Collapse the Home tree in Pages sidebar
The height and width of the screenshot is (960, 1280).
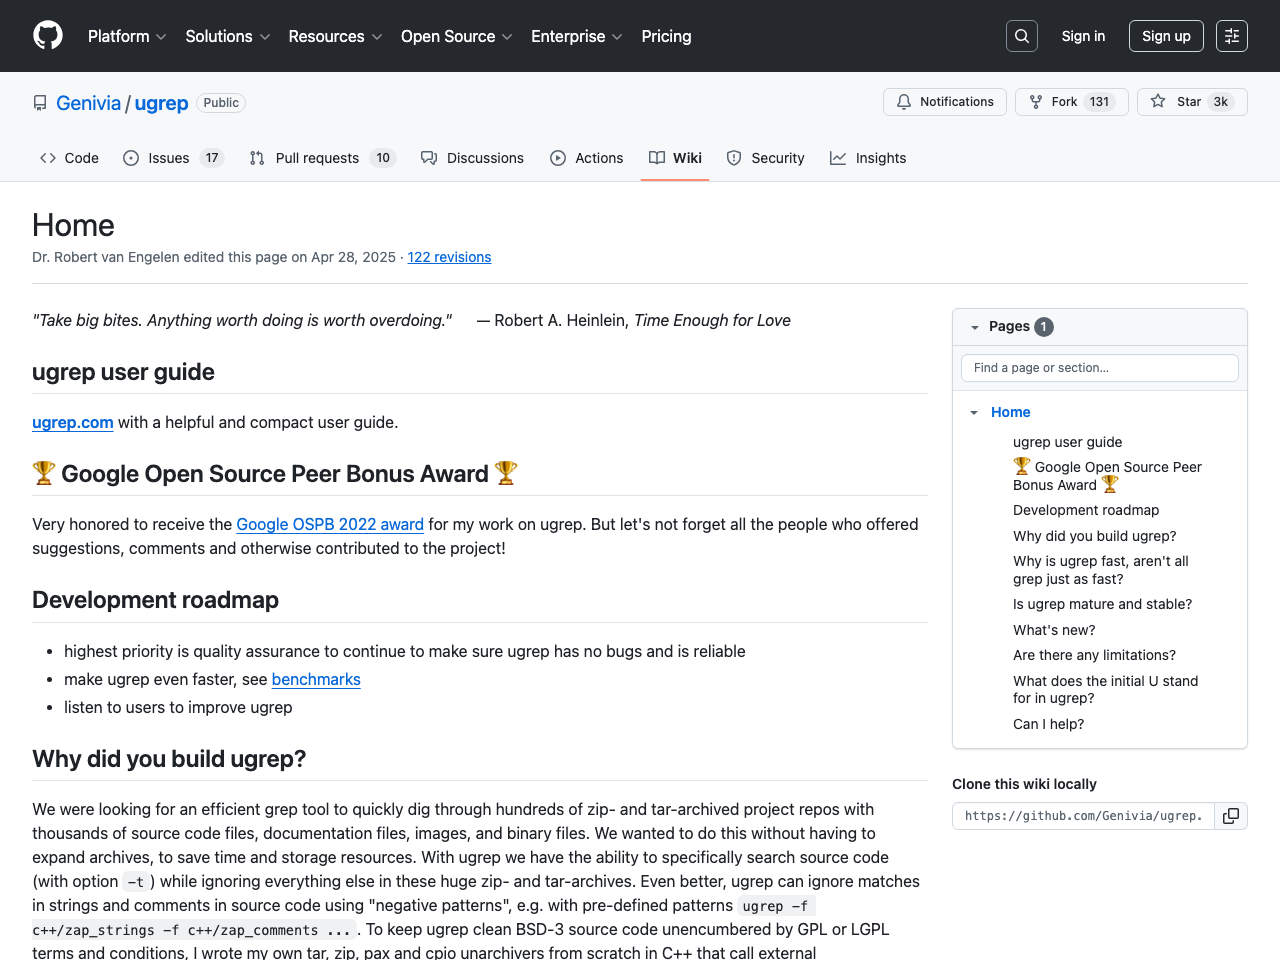pyautogui.click(x=974, y=411)
